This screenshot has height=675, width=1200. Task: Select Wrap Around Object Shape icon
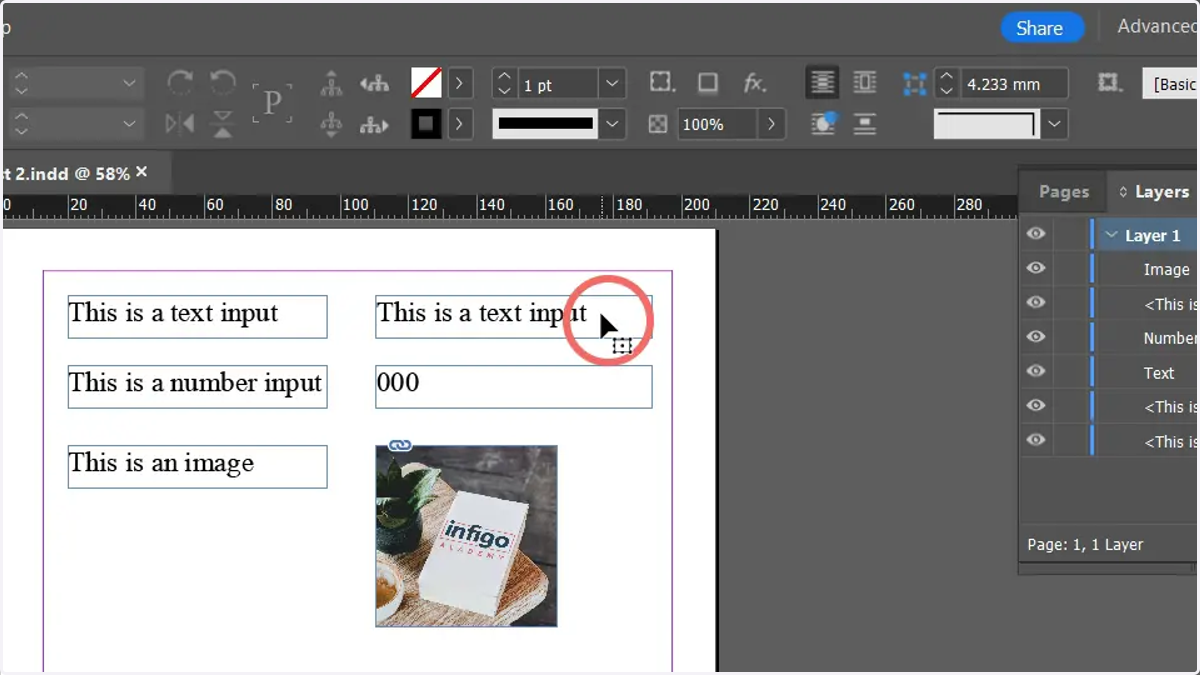pyautogui.click(x=824, y=124)
